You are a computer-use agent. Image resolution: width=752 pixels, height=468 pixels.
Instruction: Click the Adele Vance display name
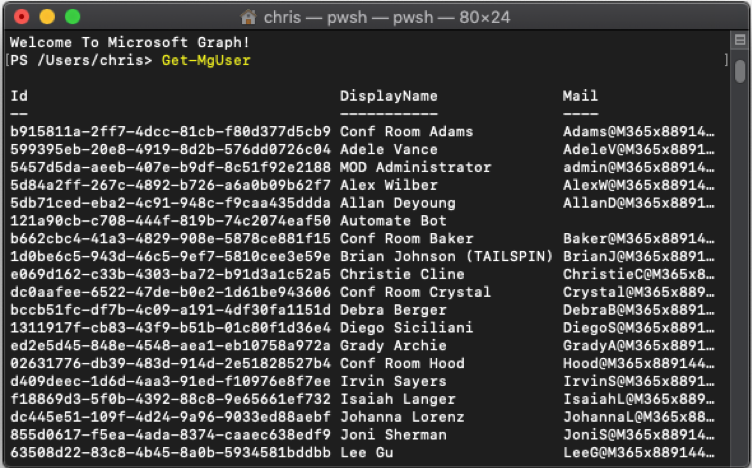388,150
